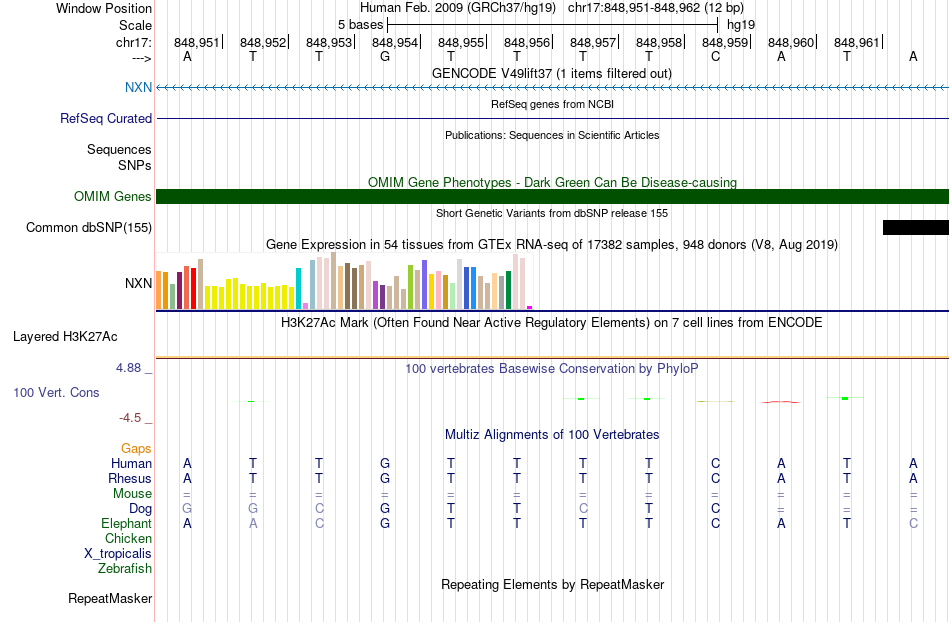Select the X_tropicalis species row label
The height and width of the screenshot is (622, 950).
tap(118, 554)
